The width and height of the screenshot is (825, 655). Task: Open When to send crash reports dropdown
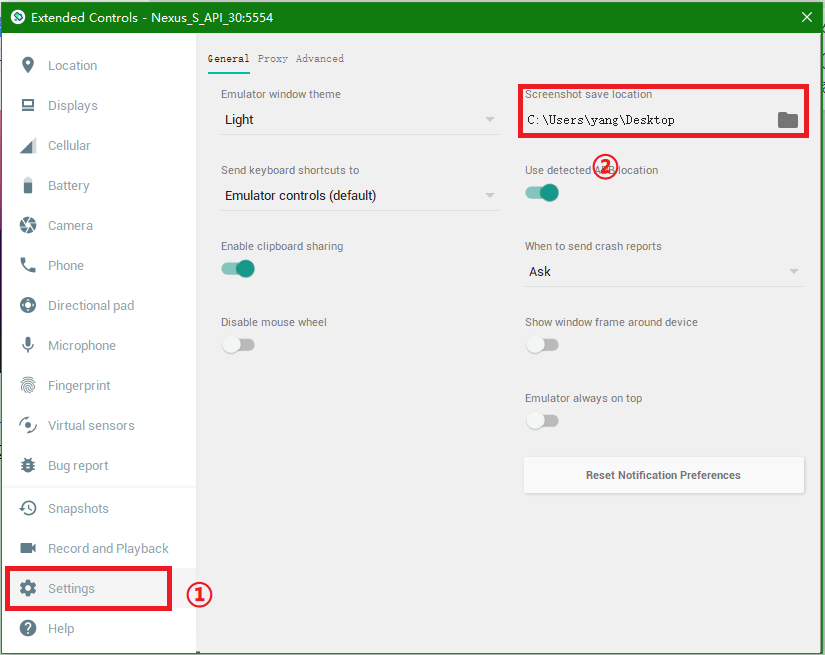click(x=664, y=272)
